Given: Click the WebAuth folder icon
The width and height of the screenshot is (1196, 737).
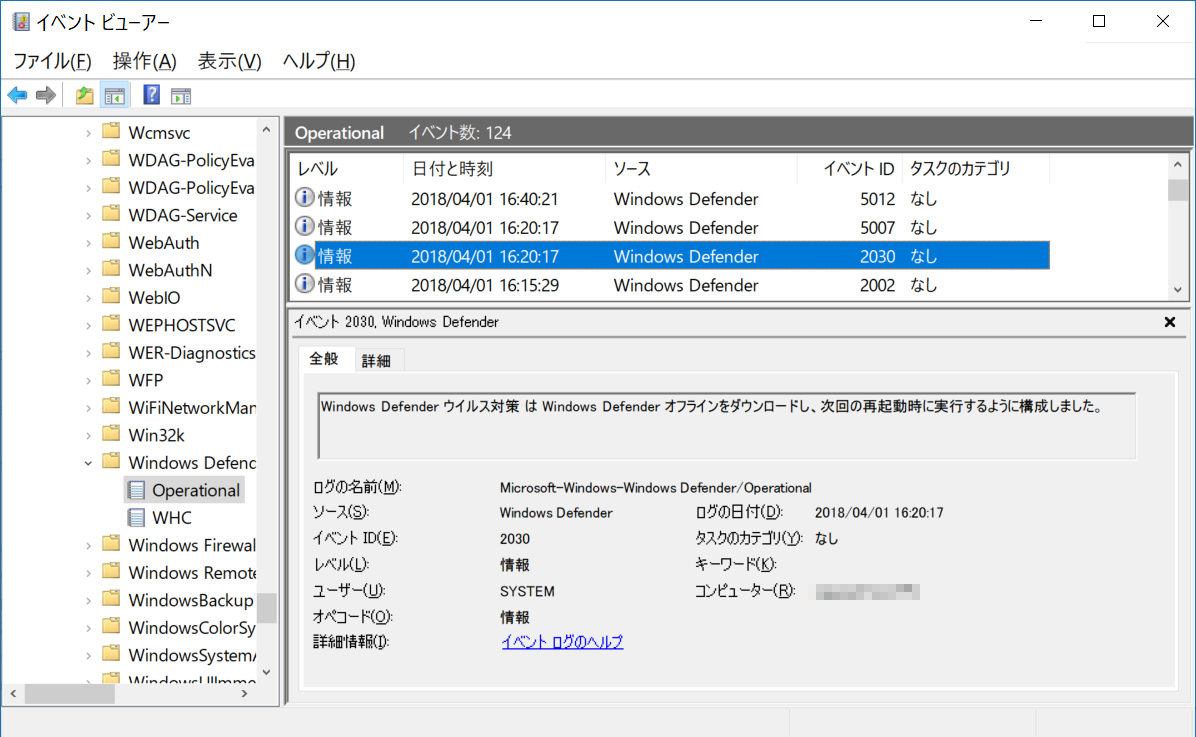Looking at the screenshot, I should [111, 241].
